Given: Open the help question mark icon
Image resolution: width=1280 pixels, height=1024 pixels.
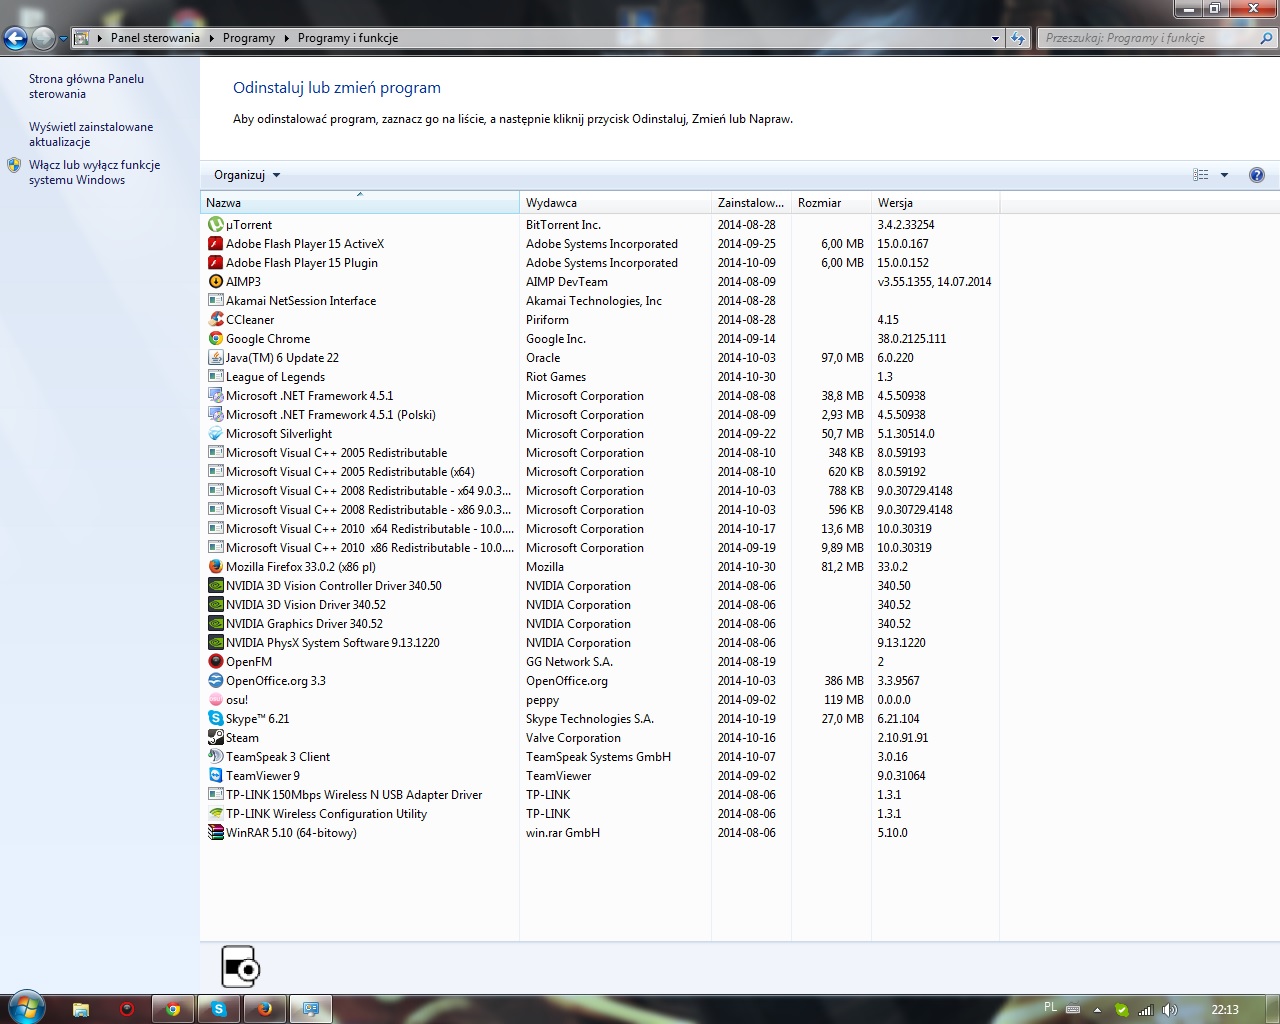Looking at the screenshot, I should (1257, 175).
